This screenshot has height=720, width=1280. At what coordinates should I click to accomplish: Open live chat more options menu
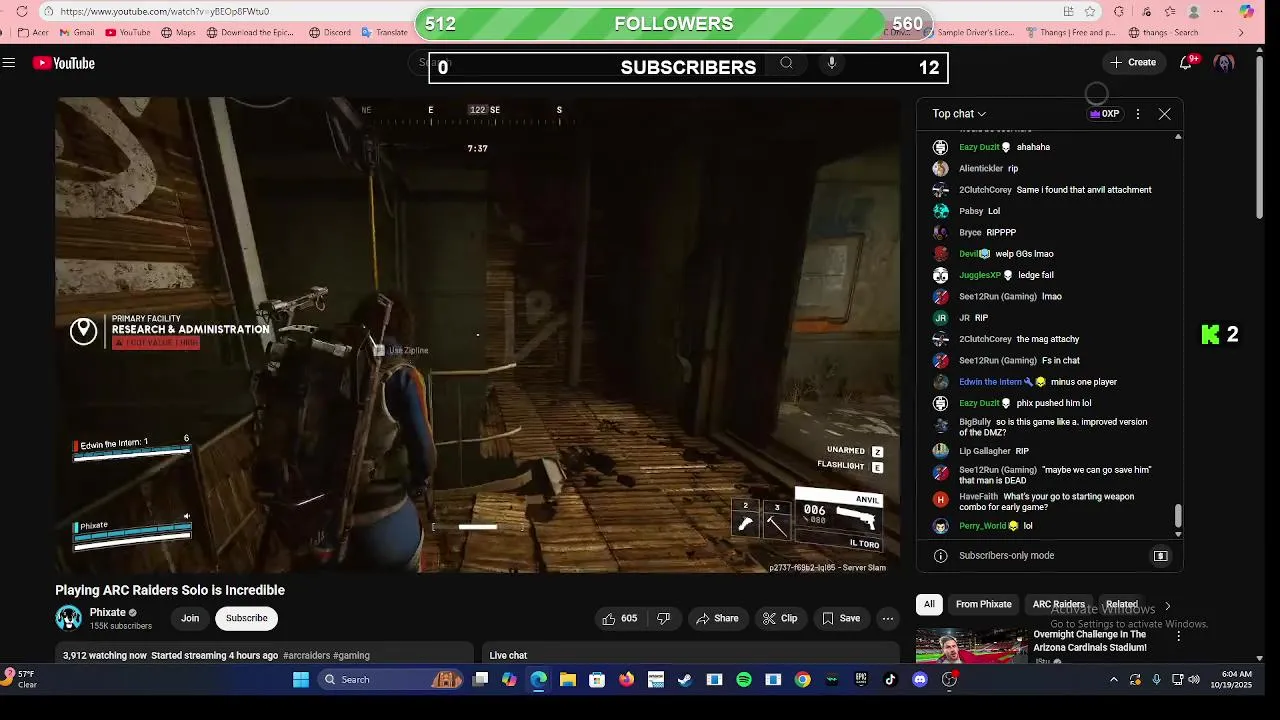click(x=1138, y=114)
